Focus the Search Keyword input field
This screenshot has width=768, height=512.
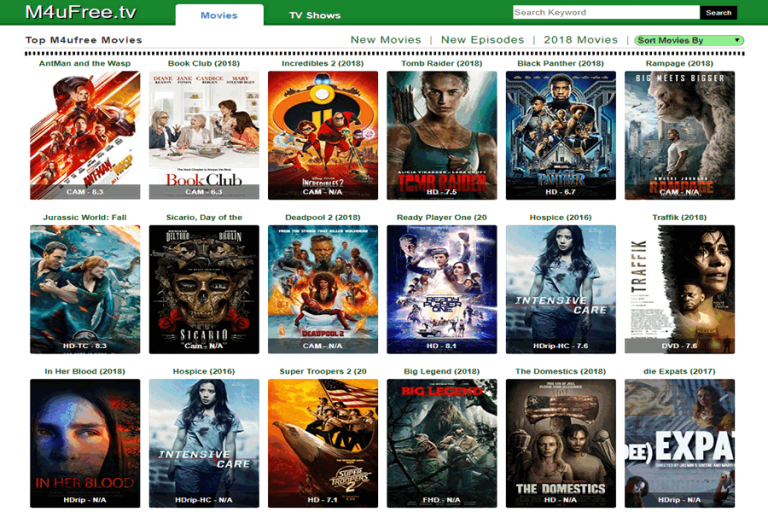tap(606, 12)
